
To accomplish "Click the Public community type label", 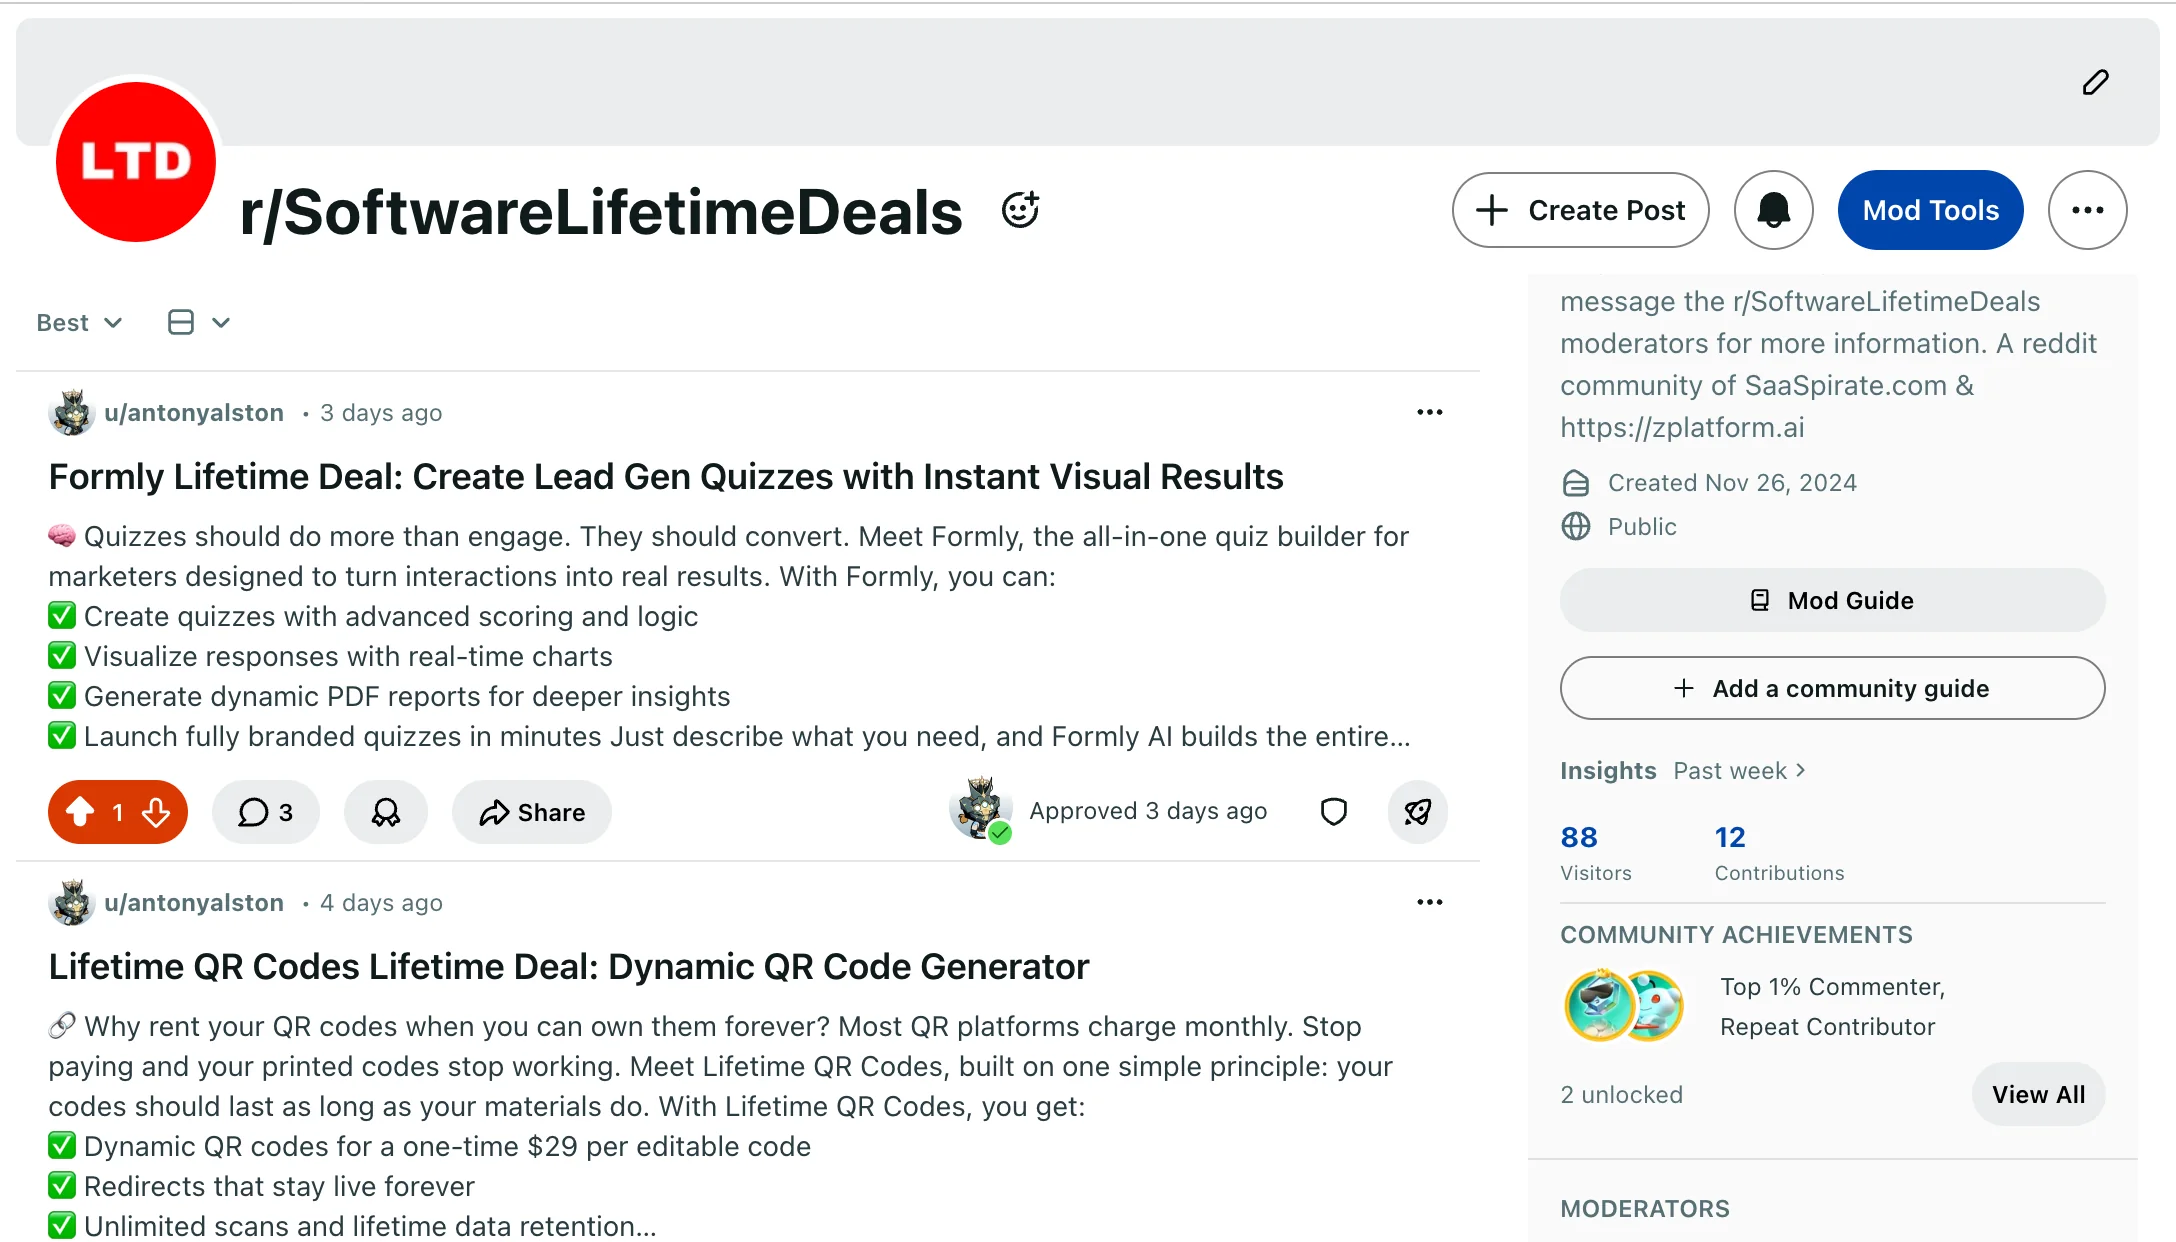I will coord(1642,527).
